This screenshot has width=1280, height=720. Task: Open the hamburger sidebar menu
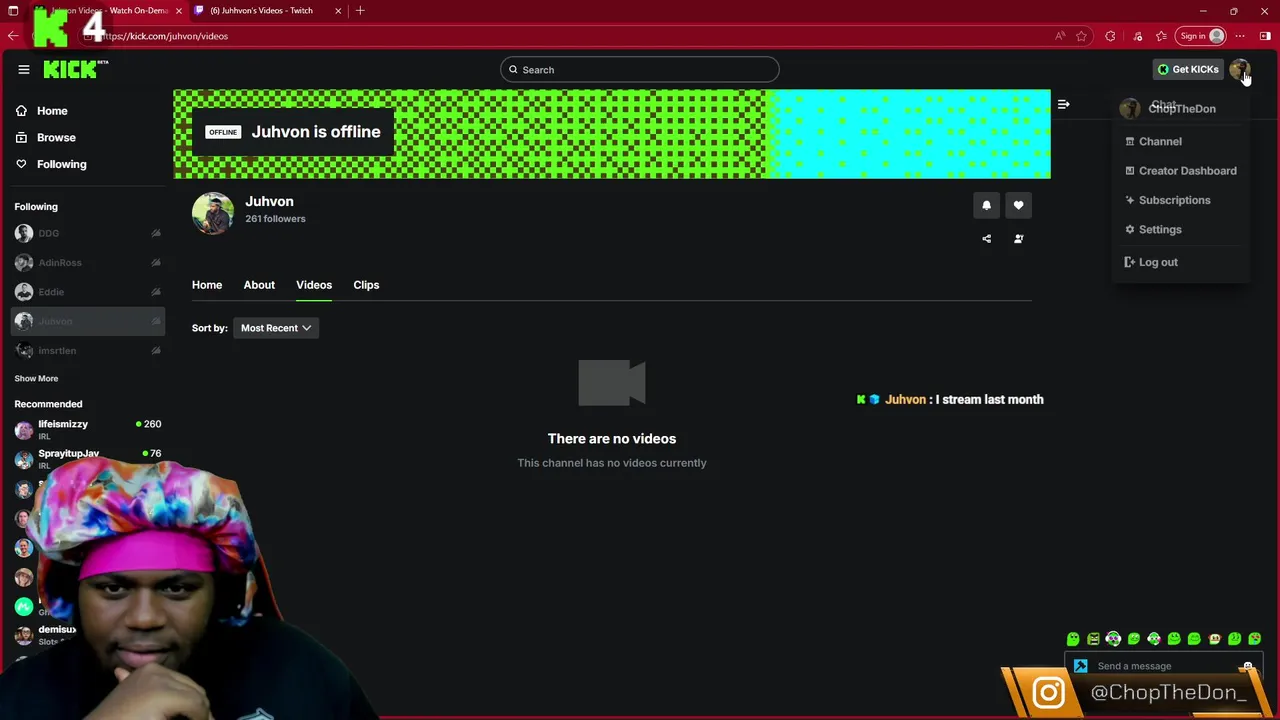[24, 69]
